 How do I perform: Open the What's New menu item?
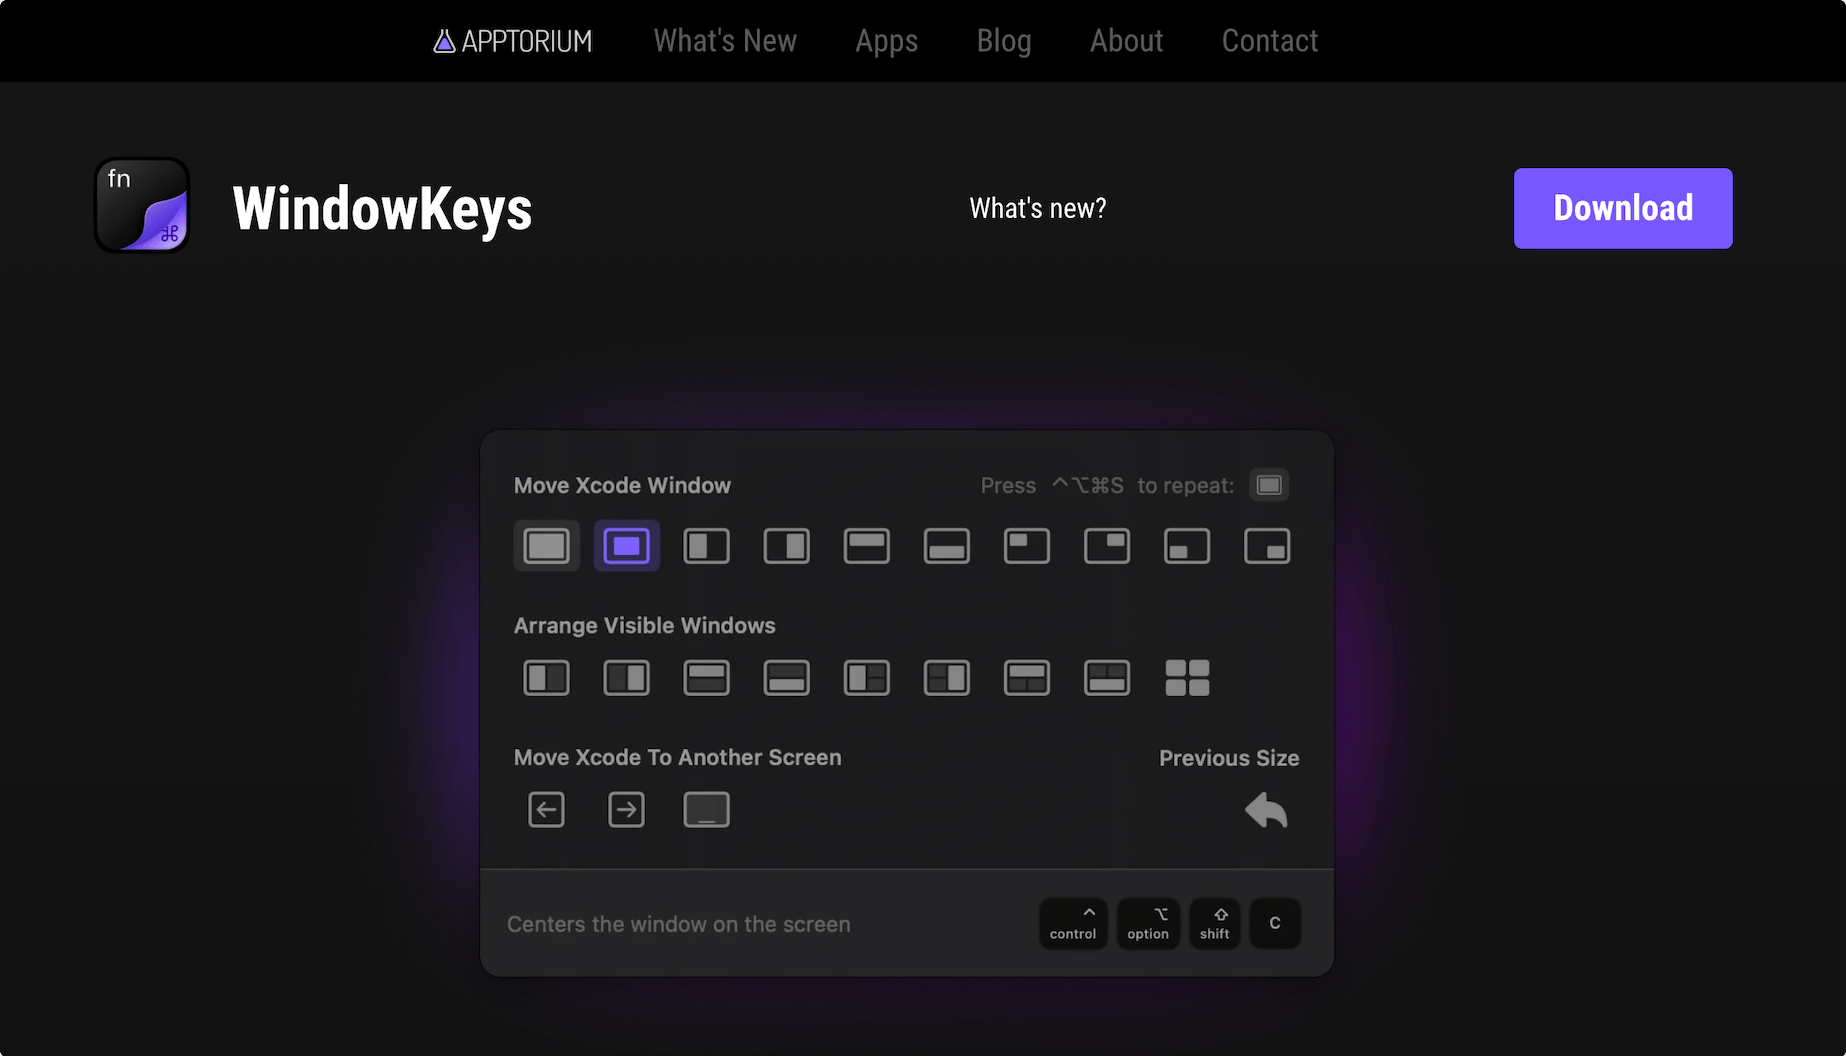click(x=725, y=41)
